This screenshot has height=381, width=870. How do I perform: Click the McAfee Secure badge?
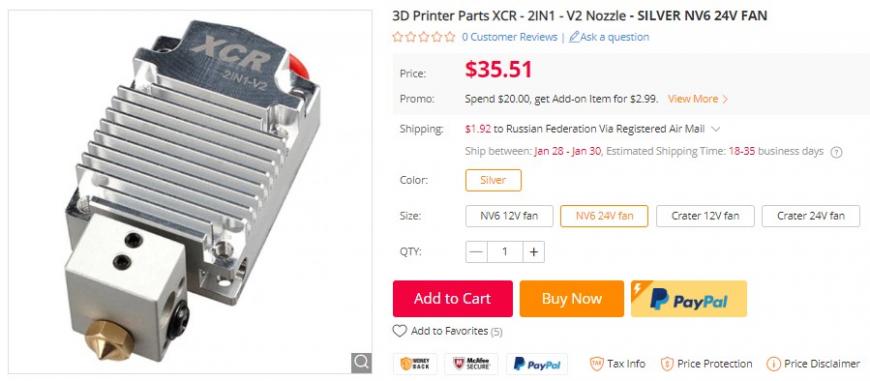(472, 364)
